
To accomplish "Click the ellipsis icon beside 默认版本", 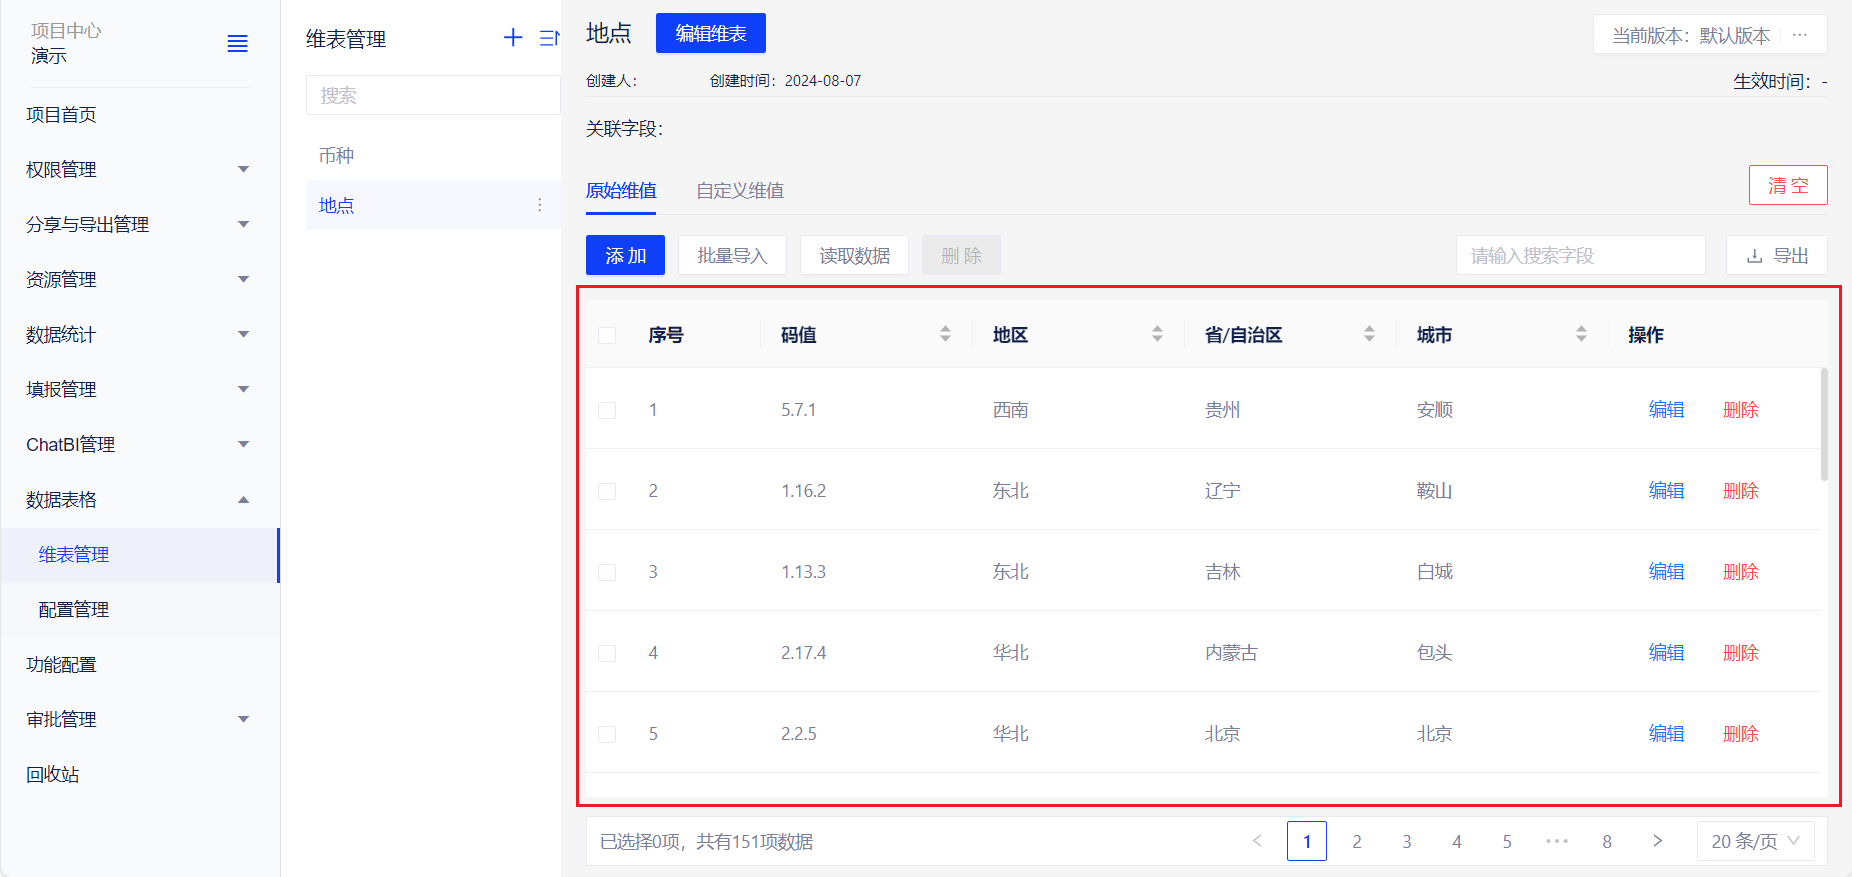I will [1800, 35].
